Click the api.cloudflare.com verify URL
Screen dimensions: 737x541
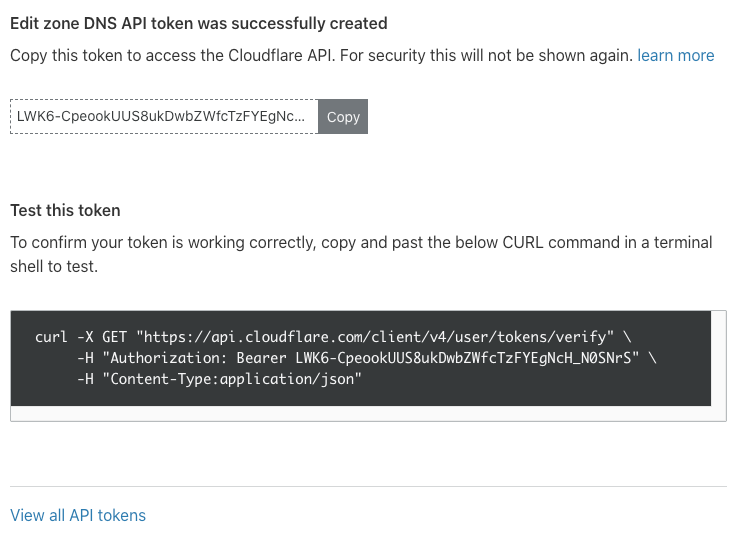click(376, 338)
